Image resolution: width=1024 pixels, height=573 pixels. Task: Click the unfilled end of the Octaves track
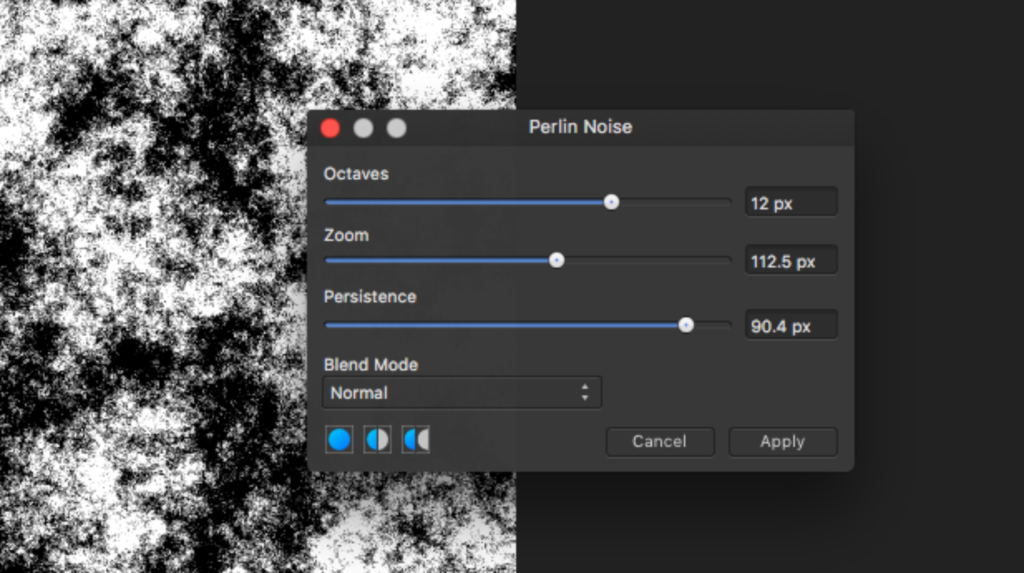675,203
